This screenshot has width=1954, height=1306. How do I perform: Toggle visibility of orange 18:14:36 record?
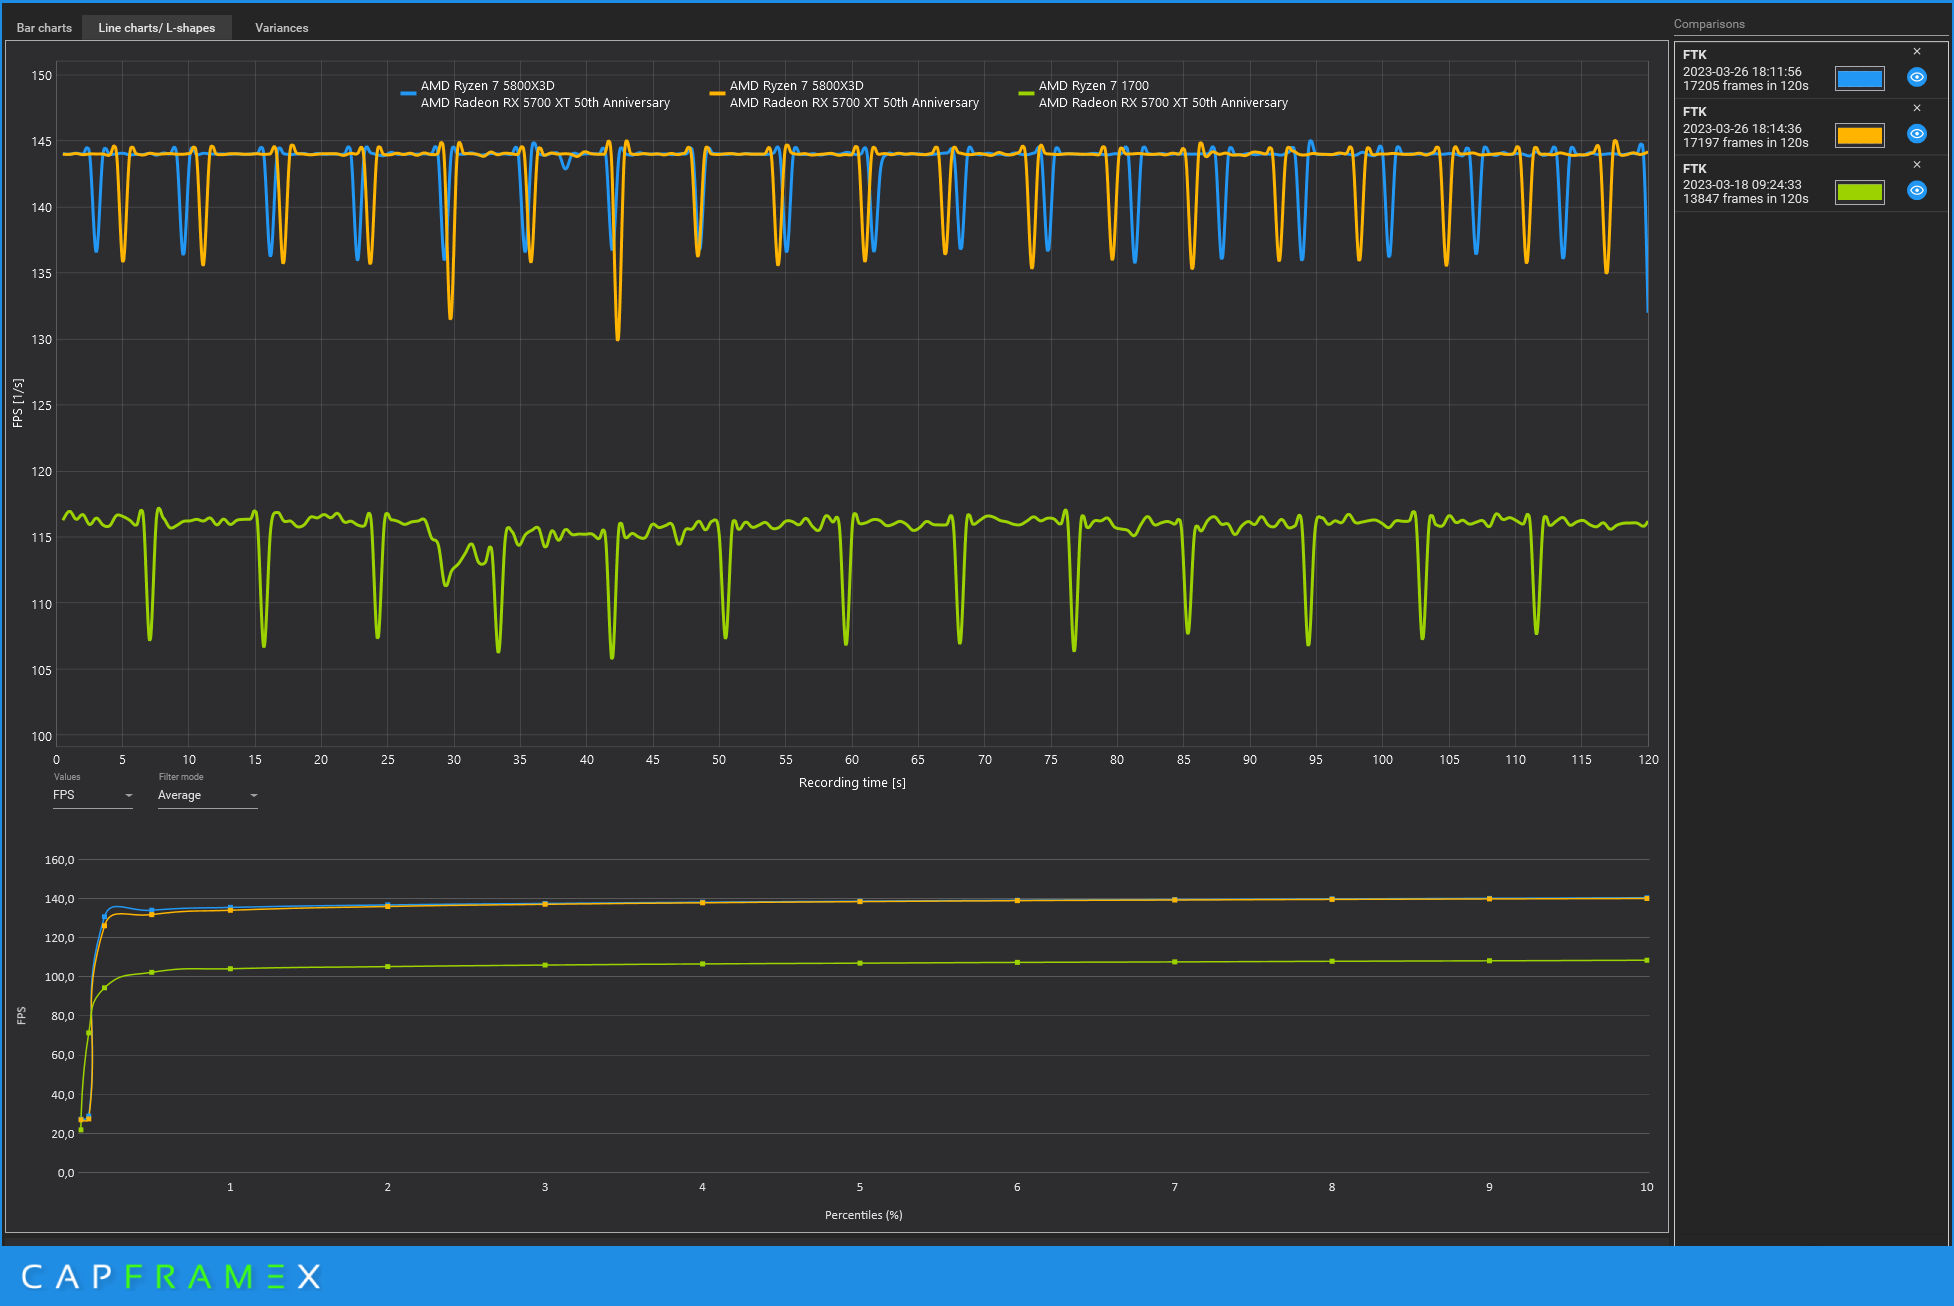(1916, 134)
